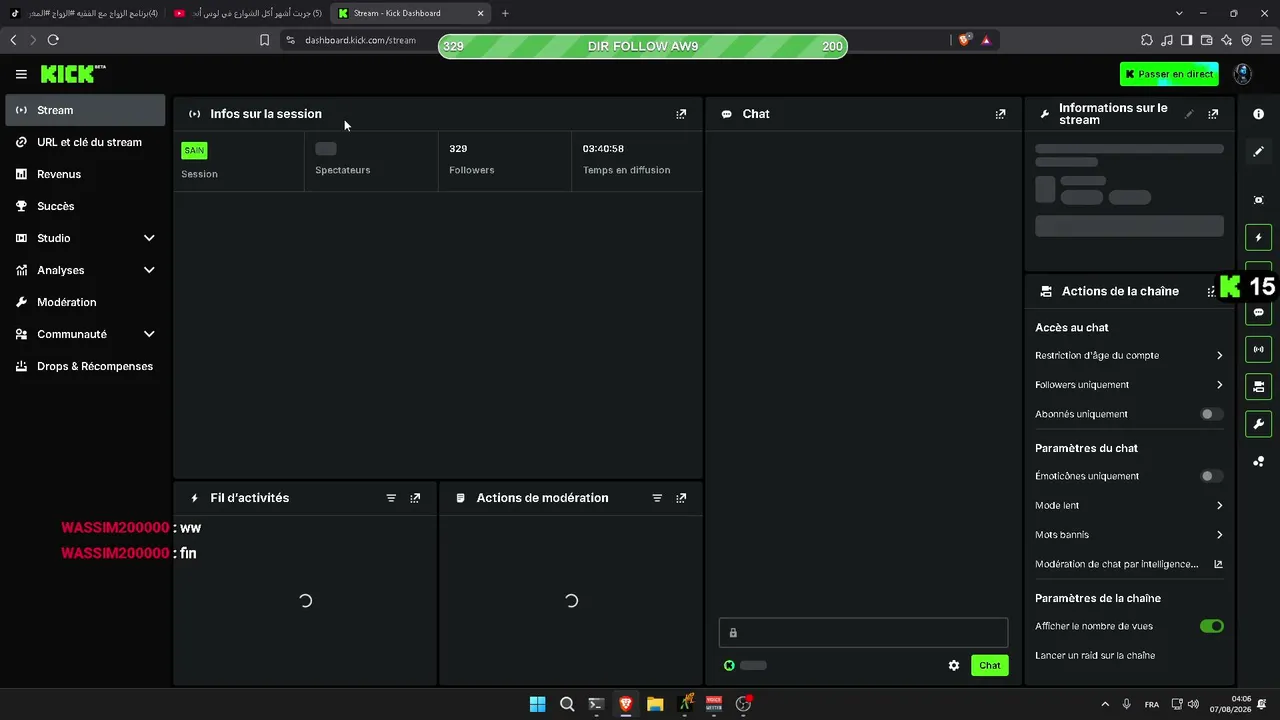Viewport: 1280px width, 720px height.
Task: Open the browser tab search dropdown arrow
Action: 1179,13
